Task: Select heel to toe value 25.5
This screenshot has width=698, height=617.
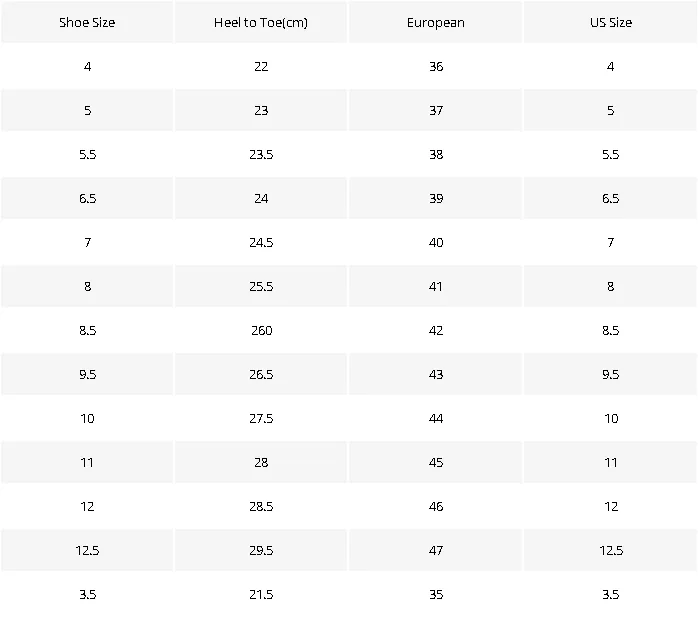Action: (x=261, y=286)
